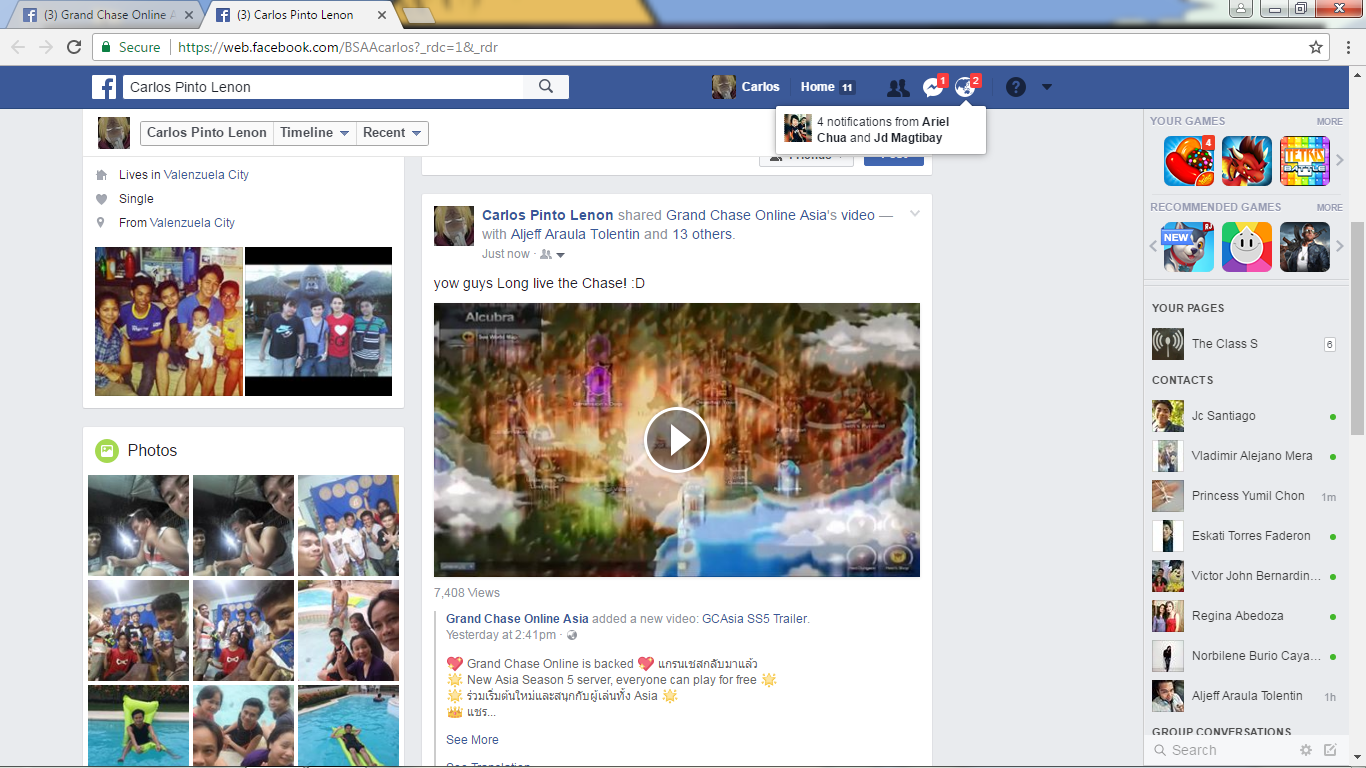The width and height of the screenshot is (1366, 768).
Task: Click the 13 others link
Action: point(702,235)
